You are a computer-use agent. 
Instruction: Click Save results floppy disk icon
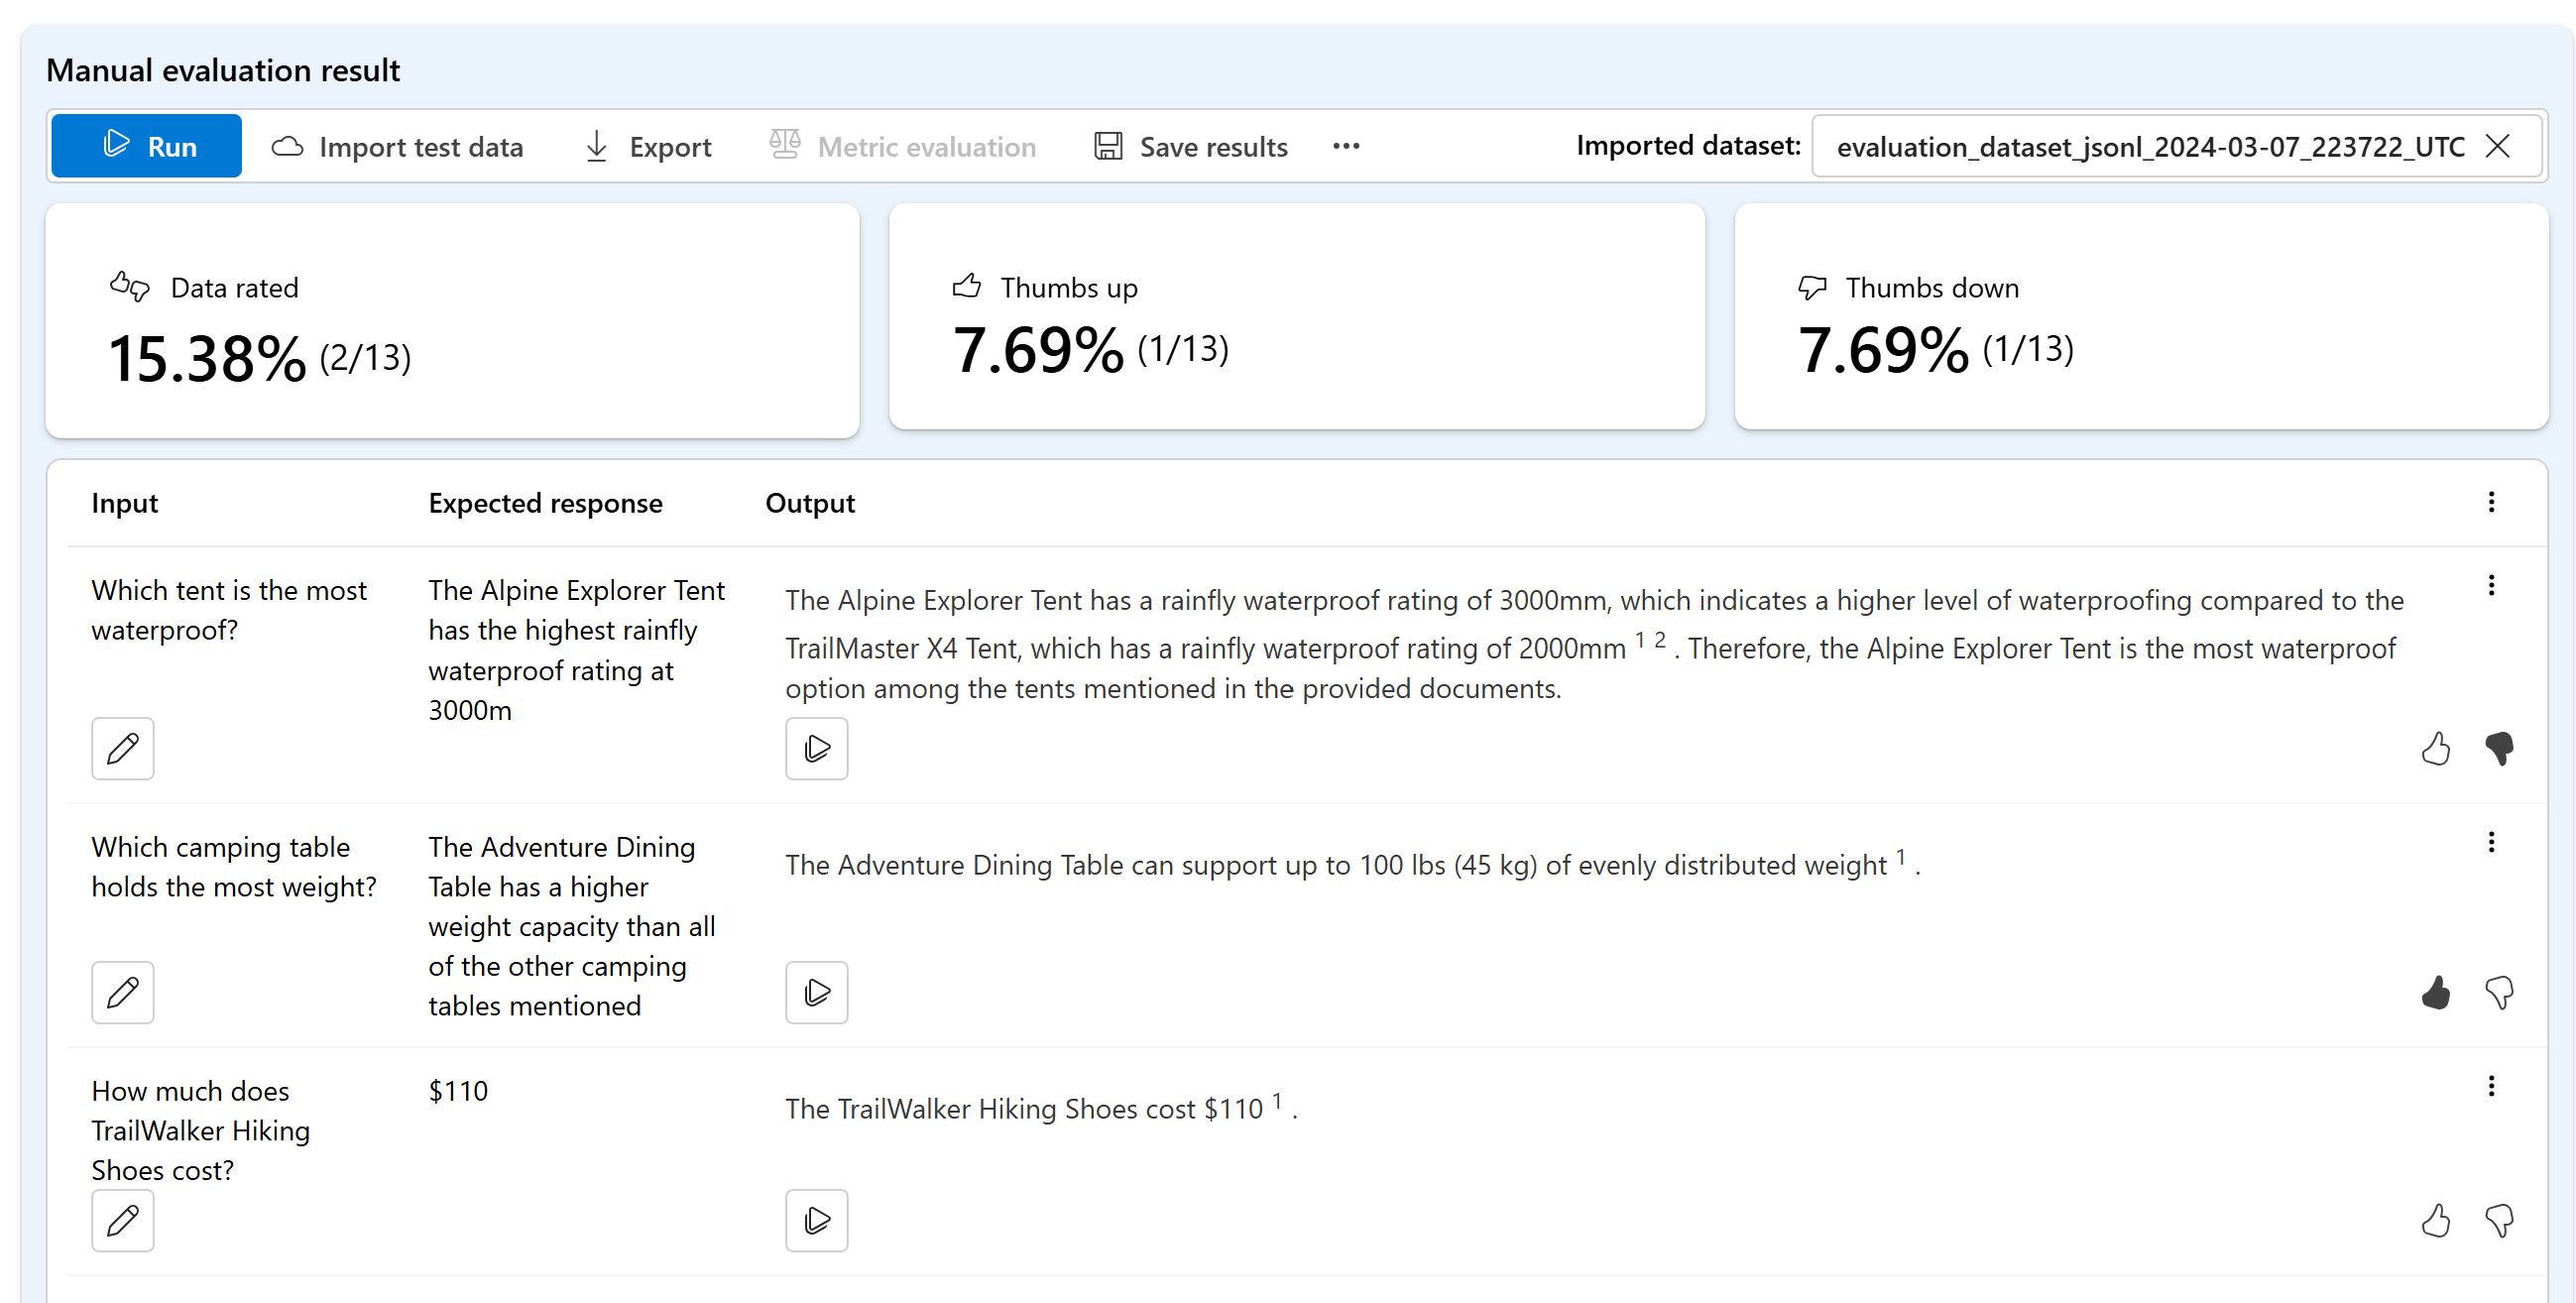(1108, 146)
